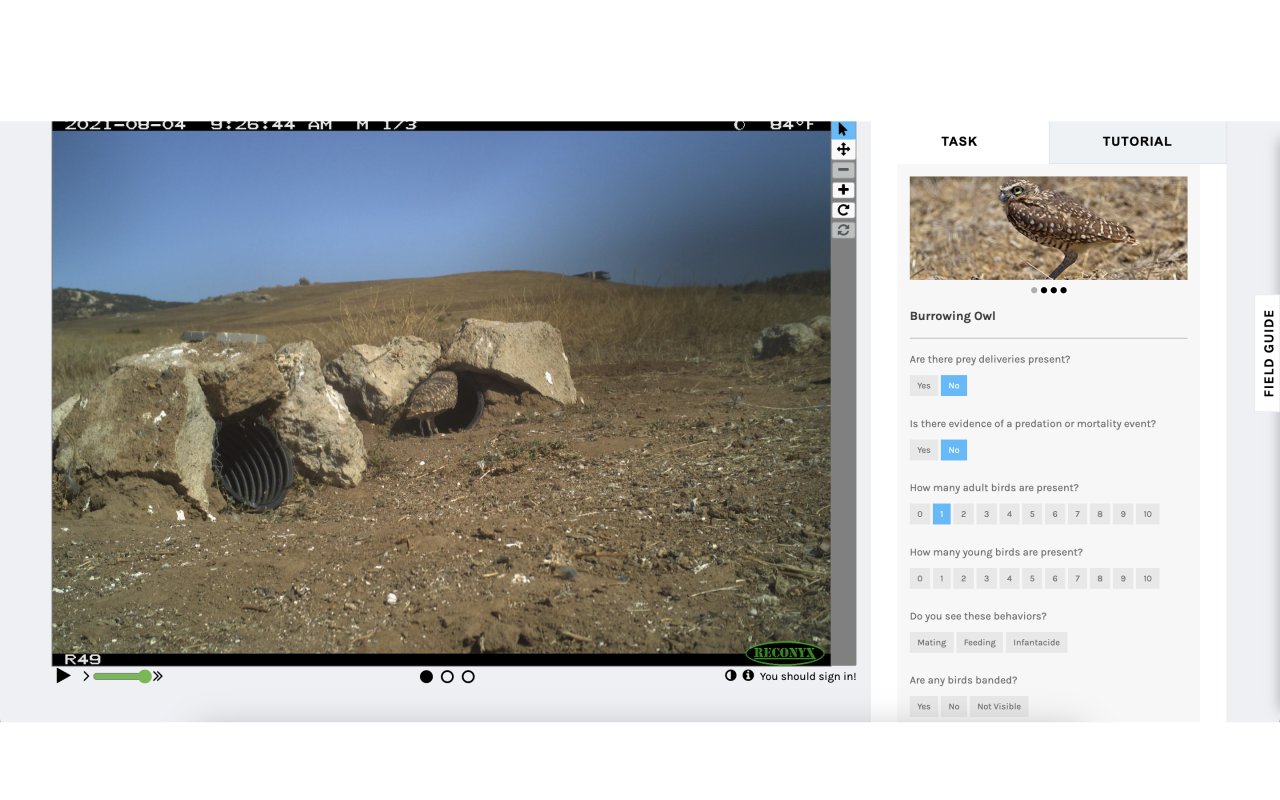This screenshot has width=1280, height=800.
Task: Set young birds count to 0
Action: pos(920,578)
